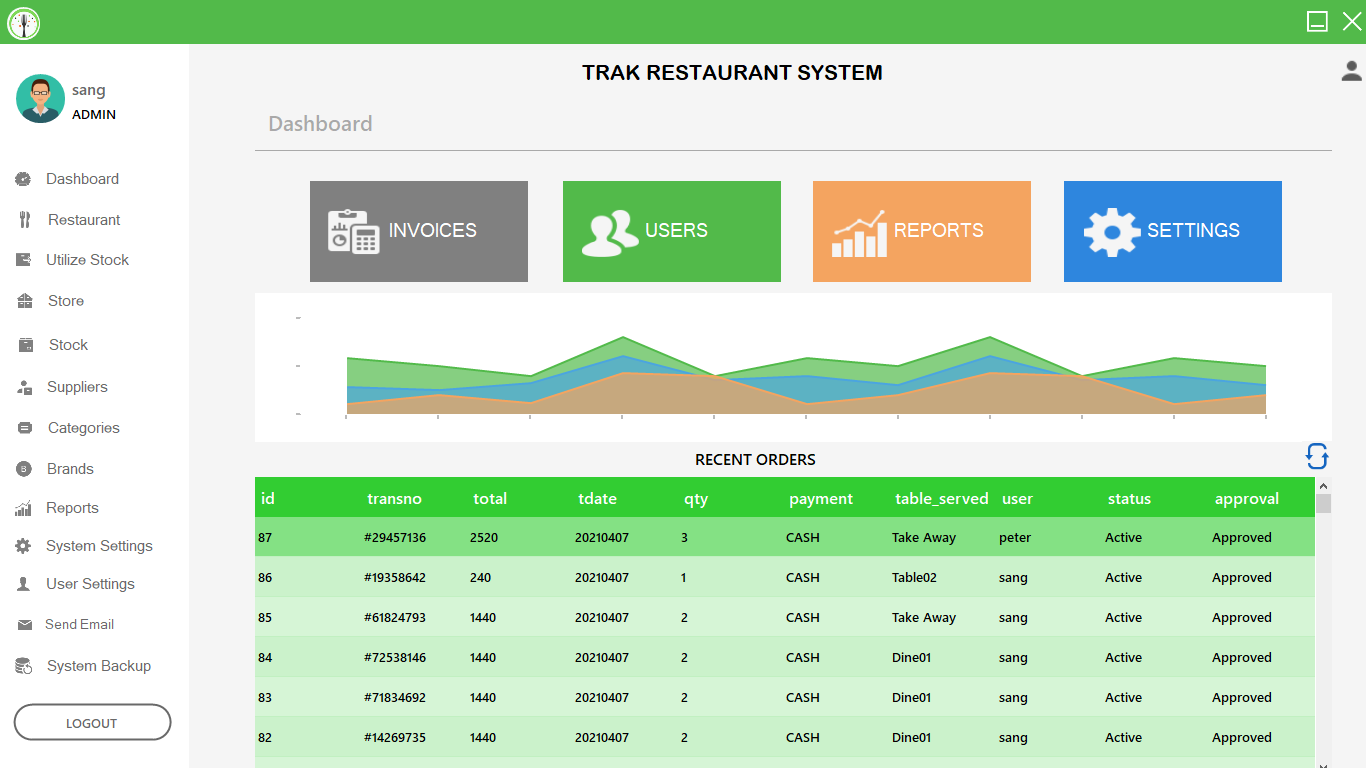This screenshot has width=1366, height=768.
Task: Open the green USERS tile
Action: pos(671,231)
